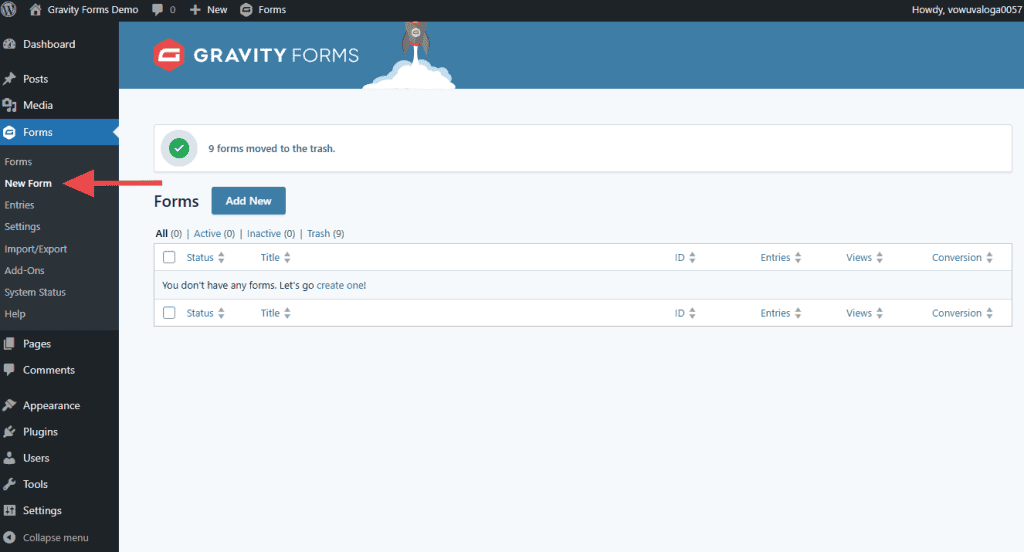The height and width of the screenshot is (552, 1024).
Task: Open Add-Ons in the sidebar
Action: pyautogui.click(x=25, y=270)
